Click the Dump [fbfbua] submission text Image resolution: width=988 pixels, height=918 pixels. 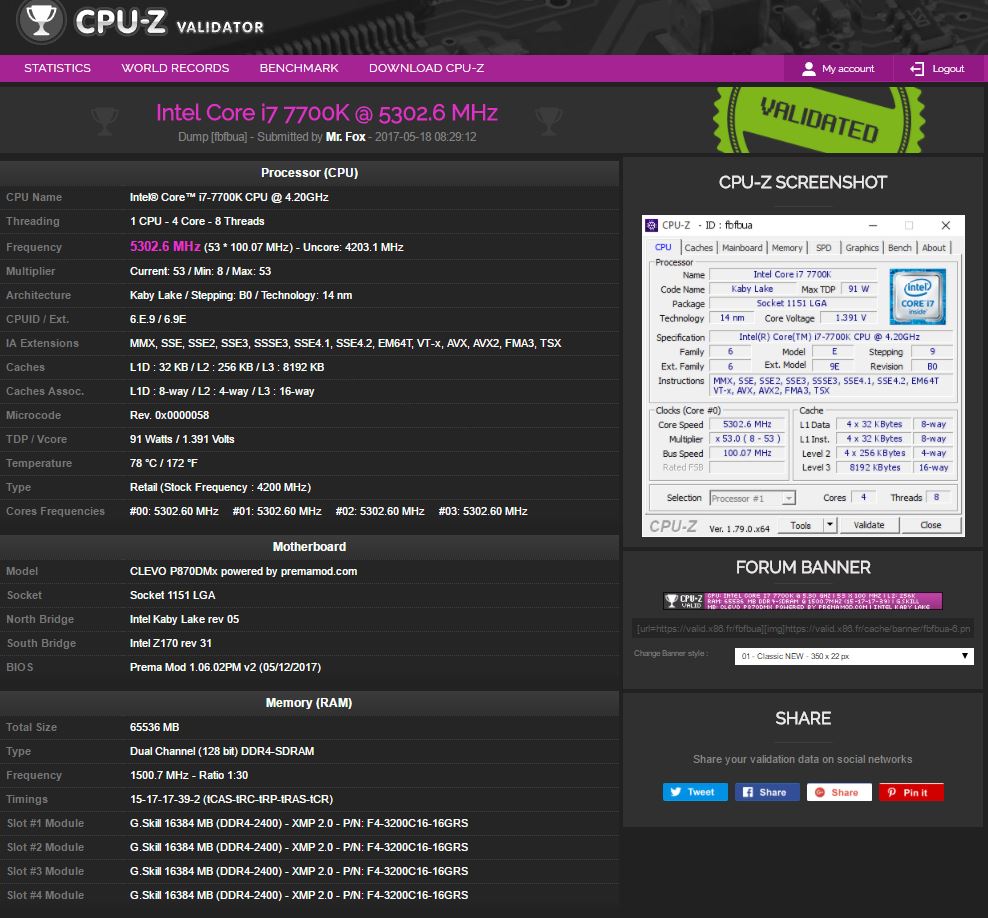212,137
